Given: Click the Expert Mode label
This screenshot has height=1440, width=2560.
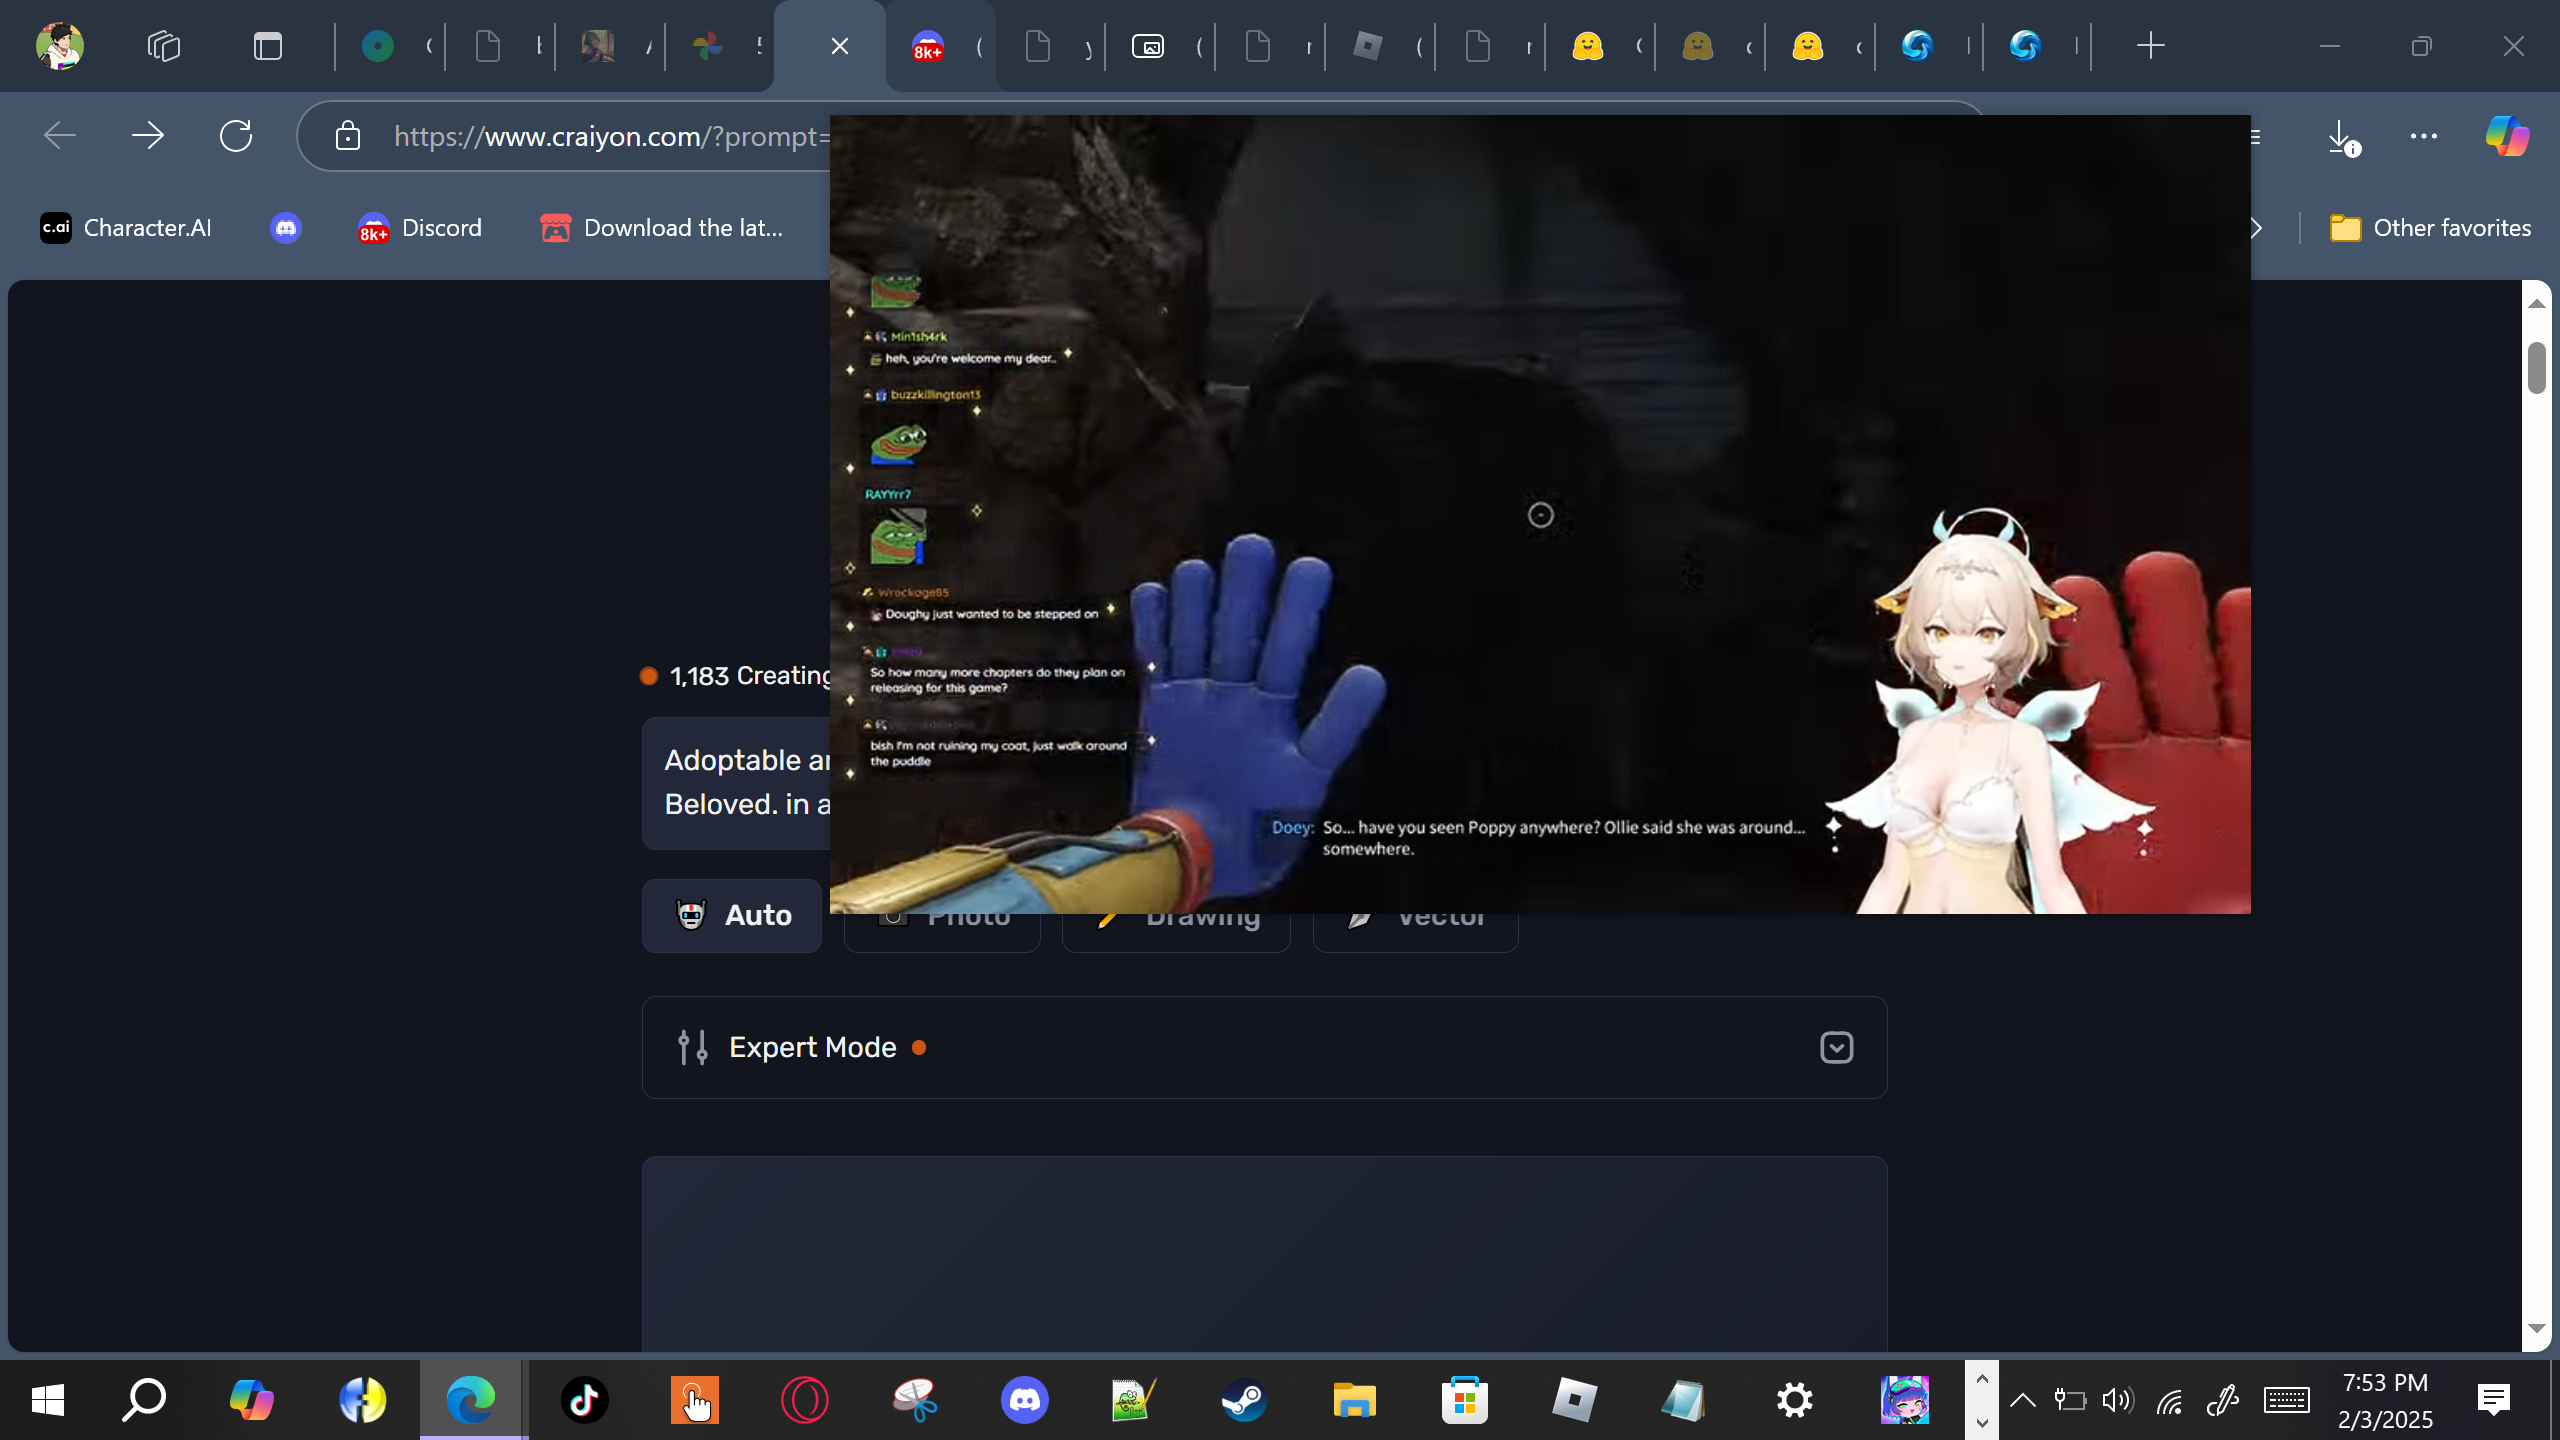Looking at the screenshot, I should (x=812, y=1047).
